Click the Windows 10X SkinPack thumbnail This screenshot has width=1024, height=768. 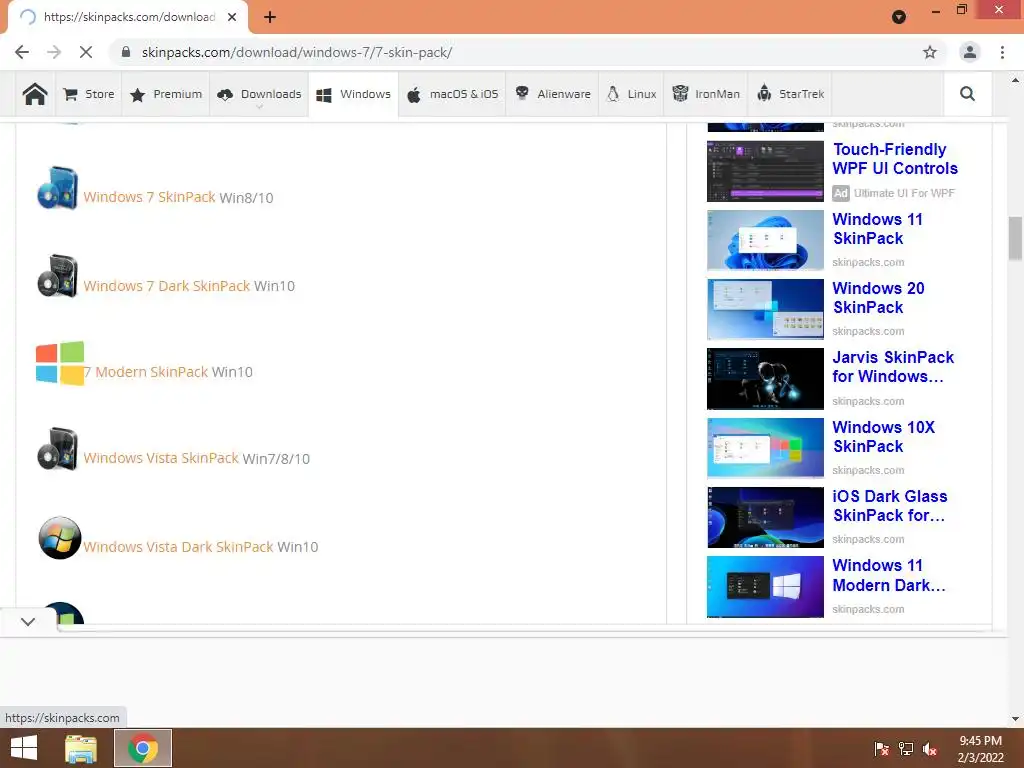pos(765,448)
